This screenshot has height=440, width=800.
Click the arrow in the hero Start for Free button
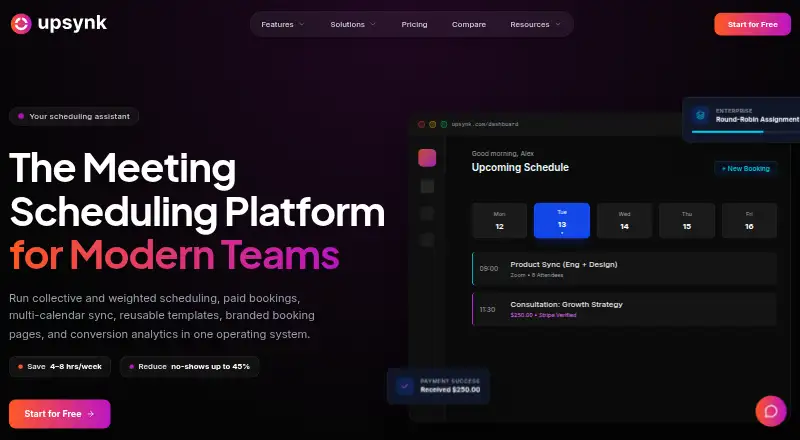click(91, 414)
